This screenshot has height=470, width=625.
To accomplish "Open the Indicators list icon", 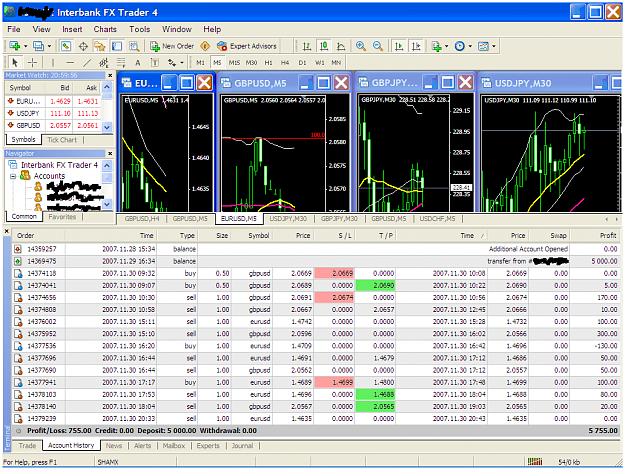I will pos(436,46).
